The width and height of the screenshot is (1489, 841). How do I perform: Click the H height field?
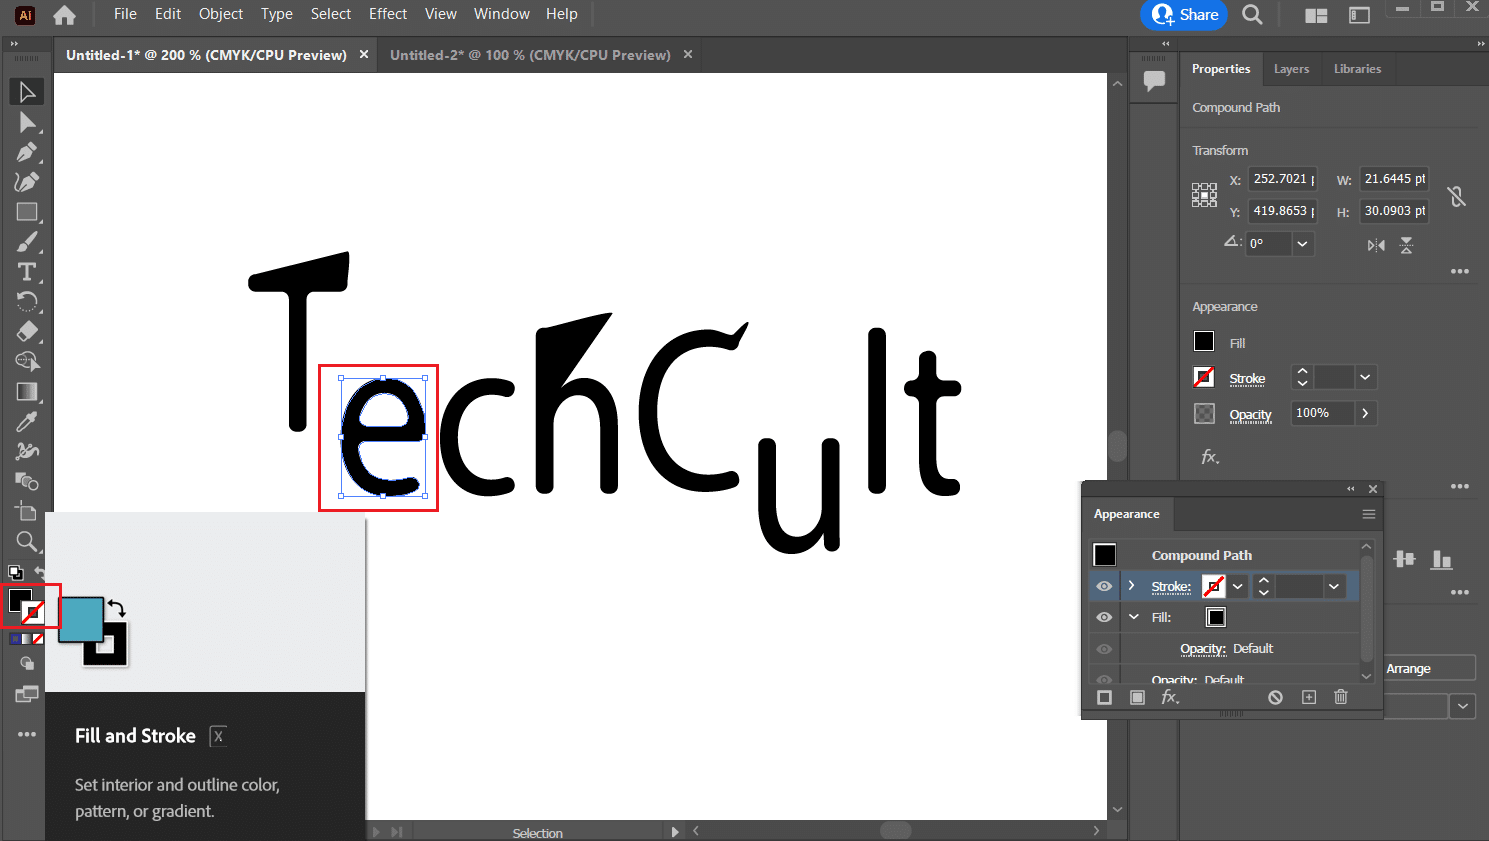[1394, 211]
